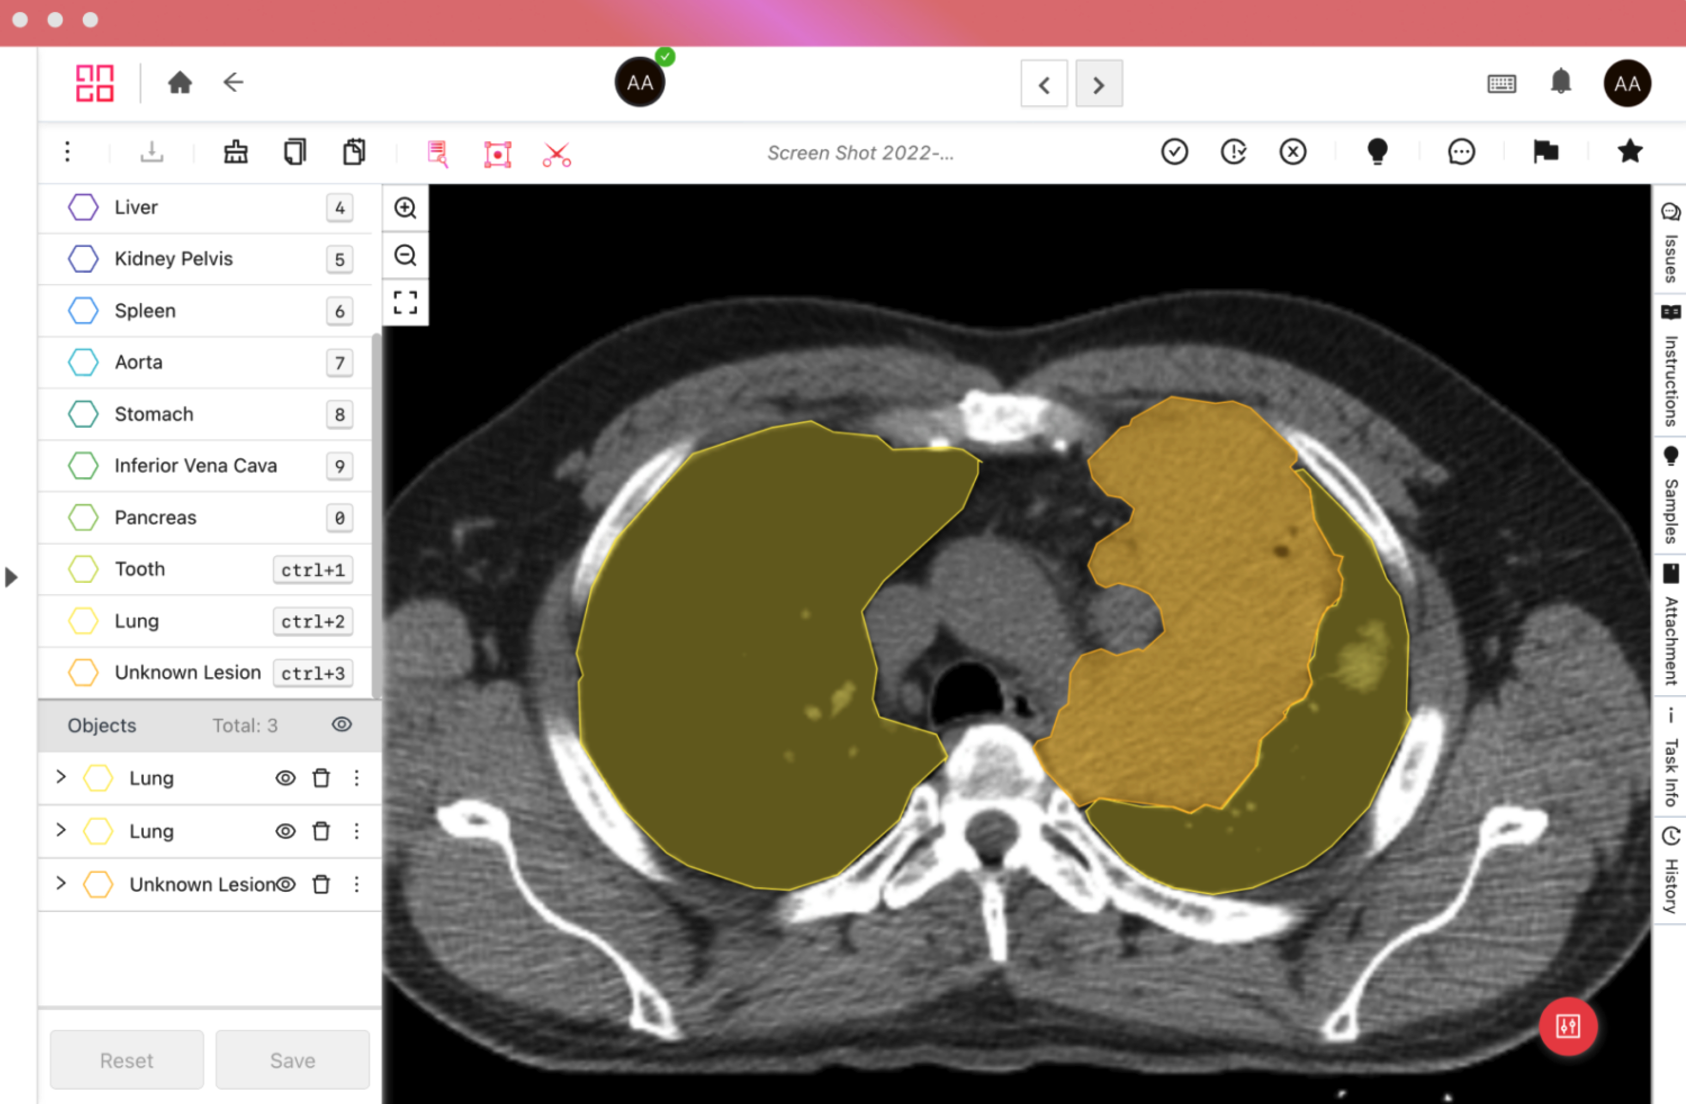Delete the Unknown Lesion with trash icon
This screenshot has width=1686, height=1104.
[x=321, y=884]
